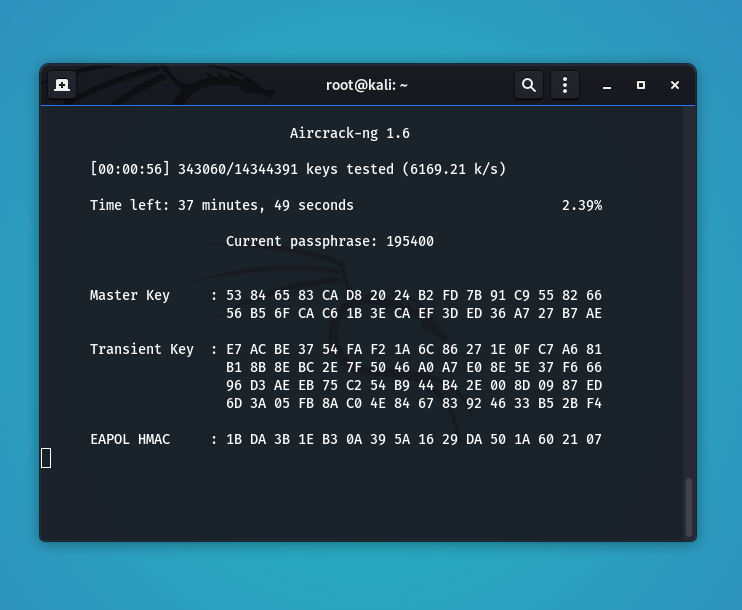Click the (6169.21 k/s) speed value

(x=454, y=169)
